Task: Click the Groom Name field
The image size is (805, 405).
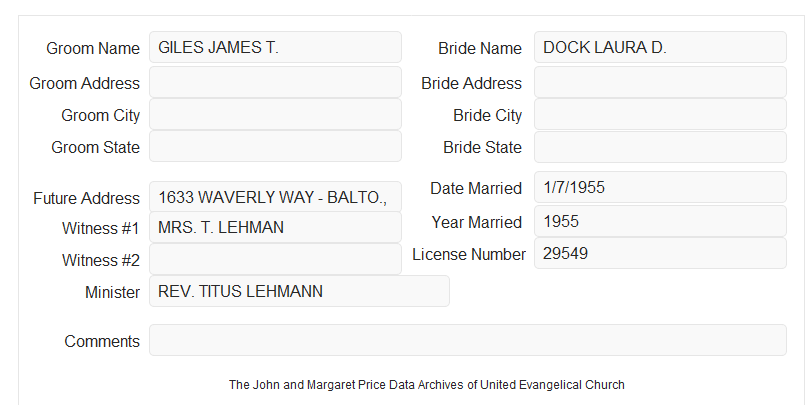Action: 275,47
